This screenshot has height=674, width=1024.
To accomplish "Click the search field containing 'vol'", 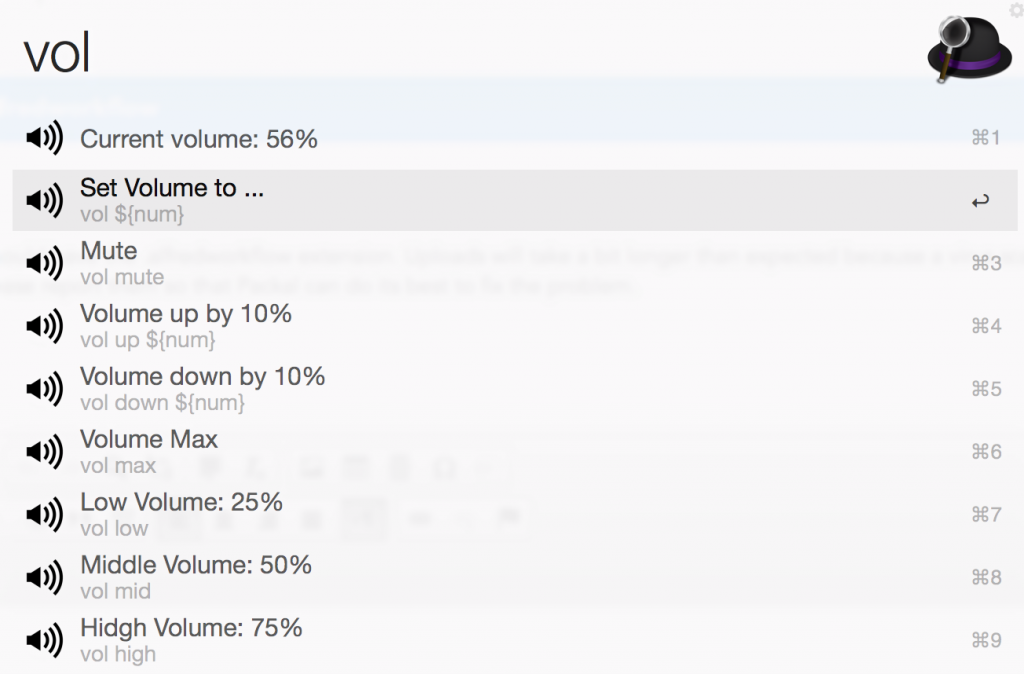I will [450, 52].
